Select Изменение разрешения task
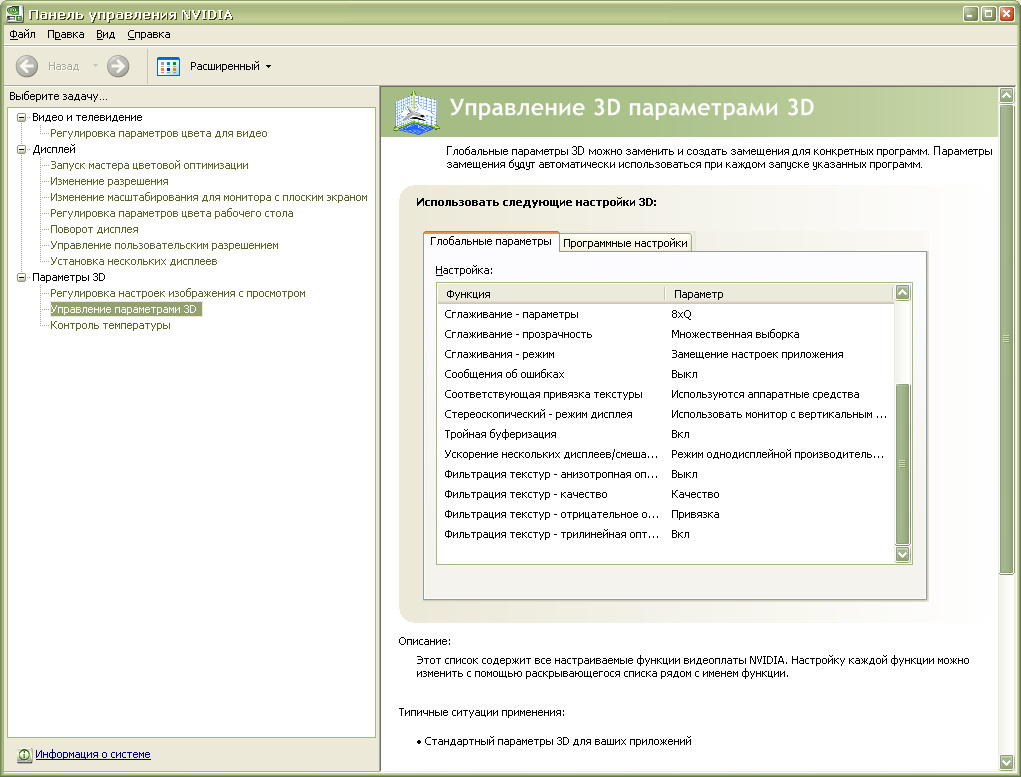Viewport: 1021px width, 777px height. (109, 181)
